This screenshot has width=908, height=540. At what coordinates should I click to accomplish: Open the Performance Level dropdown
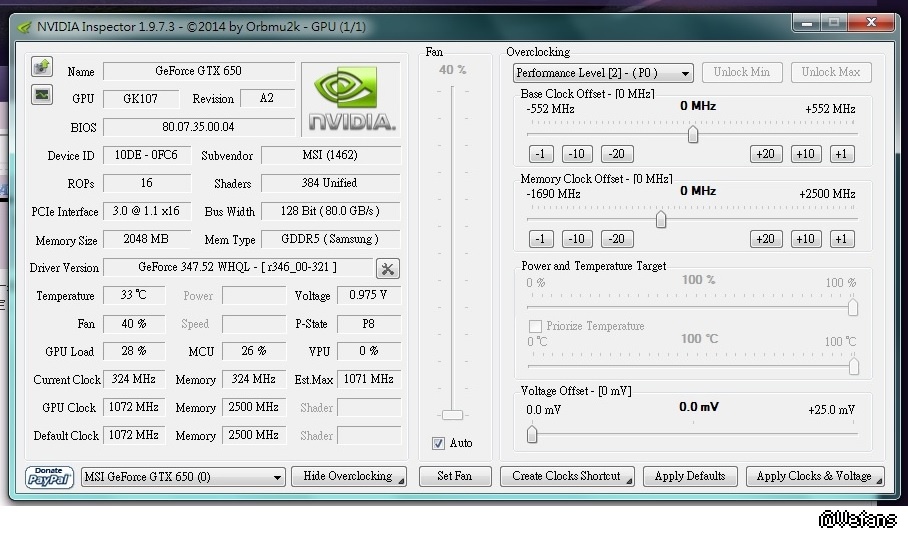(x=603, y=73)
